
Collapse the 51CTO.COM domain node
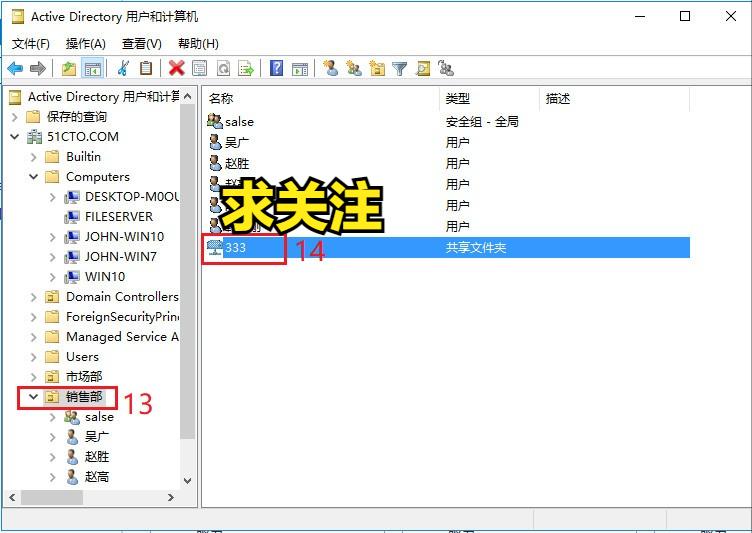pyautogui.click(x=14, y=137)
